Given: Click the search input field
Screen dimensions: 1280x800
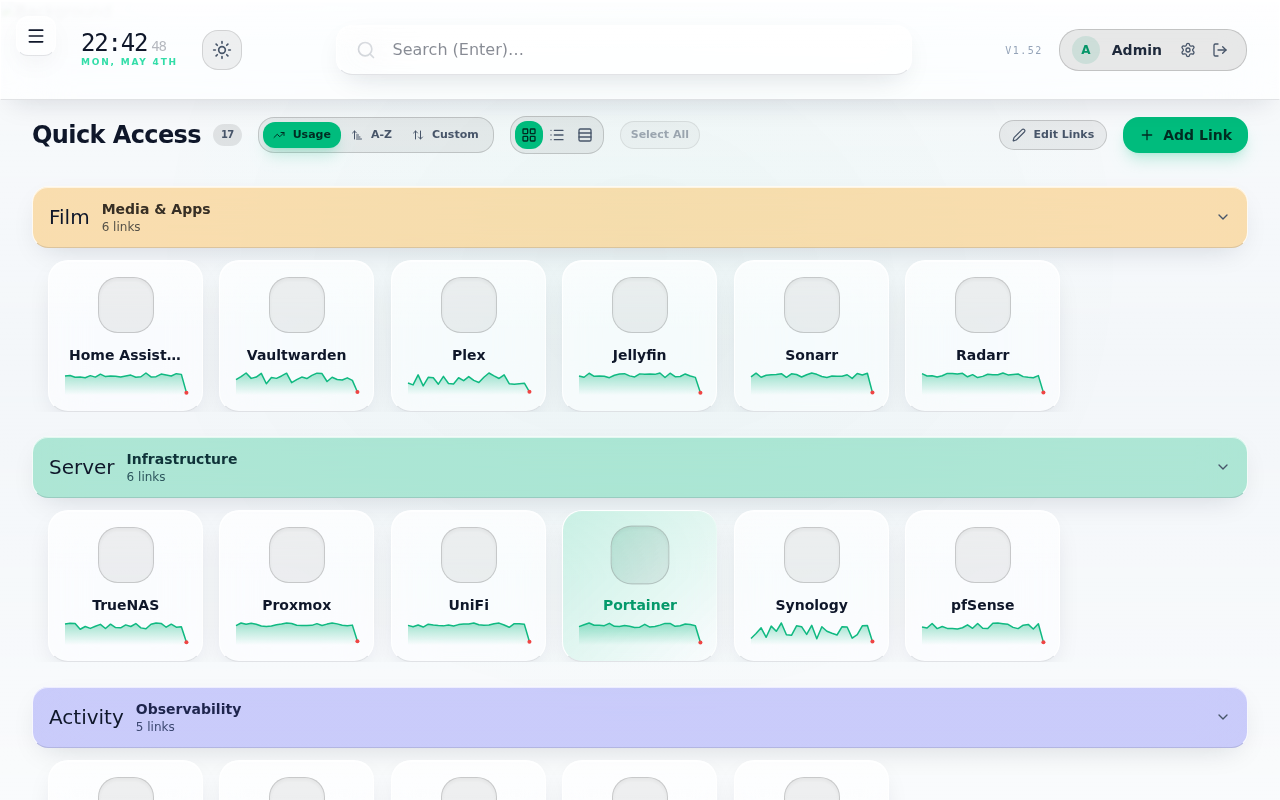Looking at the screenshot, I should (x=624, y=49).
